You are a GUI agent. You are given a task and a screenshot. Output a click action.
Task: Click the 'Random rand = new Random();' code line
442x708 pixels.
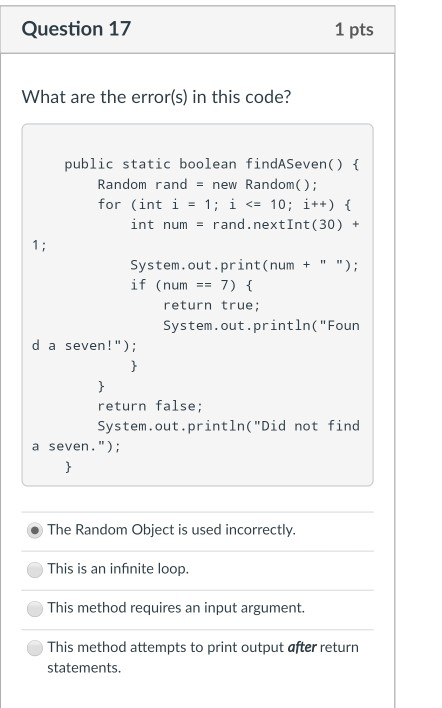(208, 184)
